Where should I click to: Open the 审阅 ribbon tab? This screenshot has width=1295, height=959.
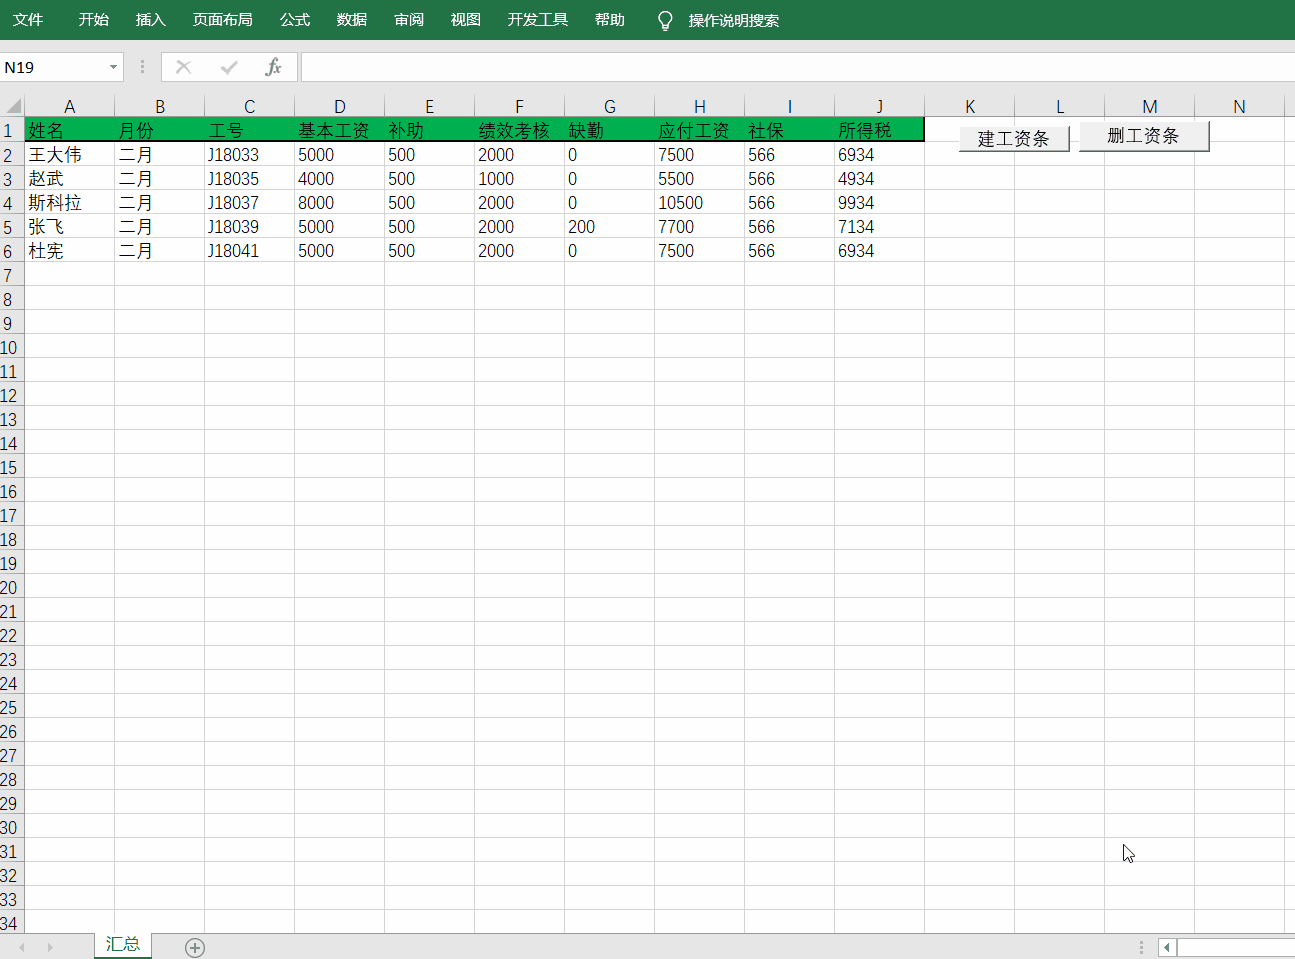[408, 19]
